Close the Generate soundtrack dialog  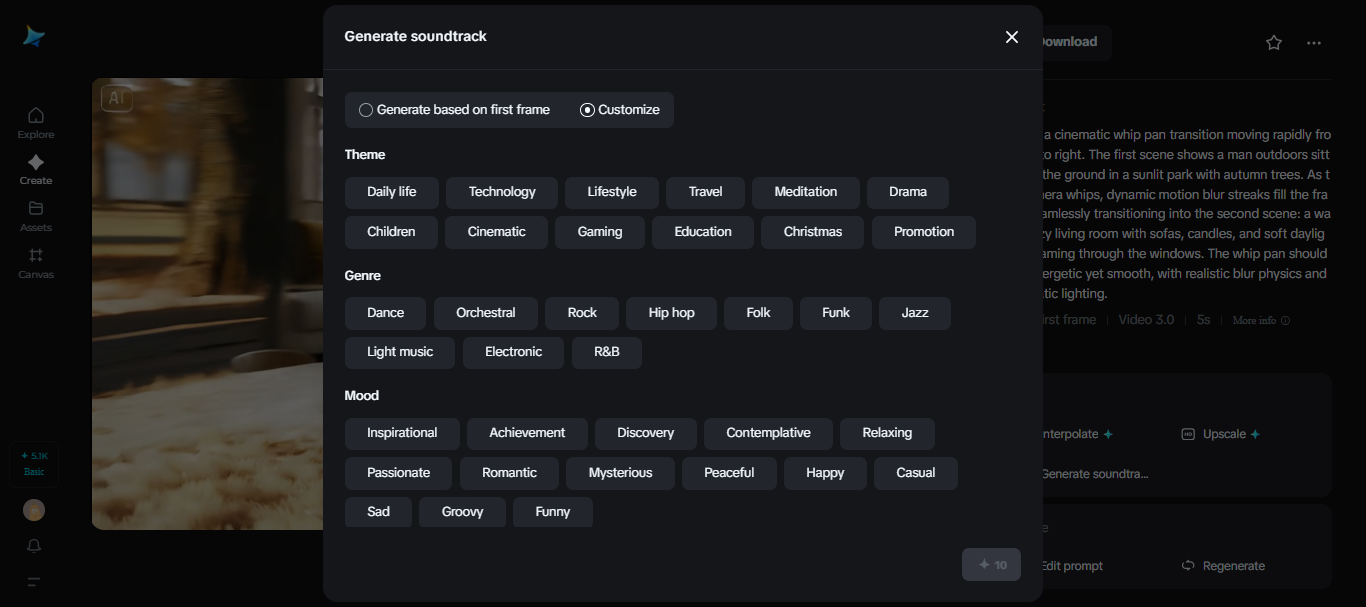pyautogui.click(x=1012, y=37)
